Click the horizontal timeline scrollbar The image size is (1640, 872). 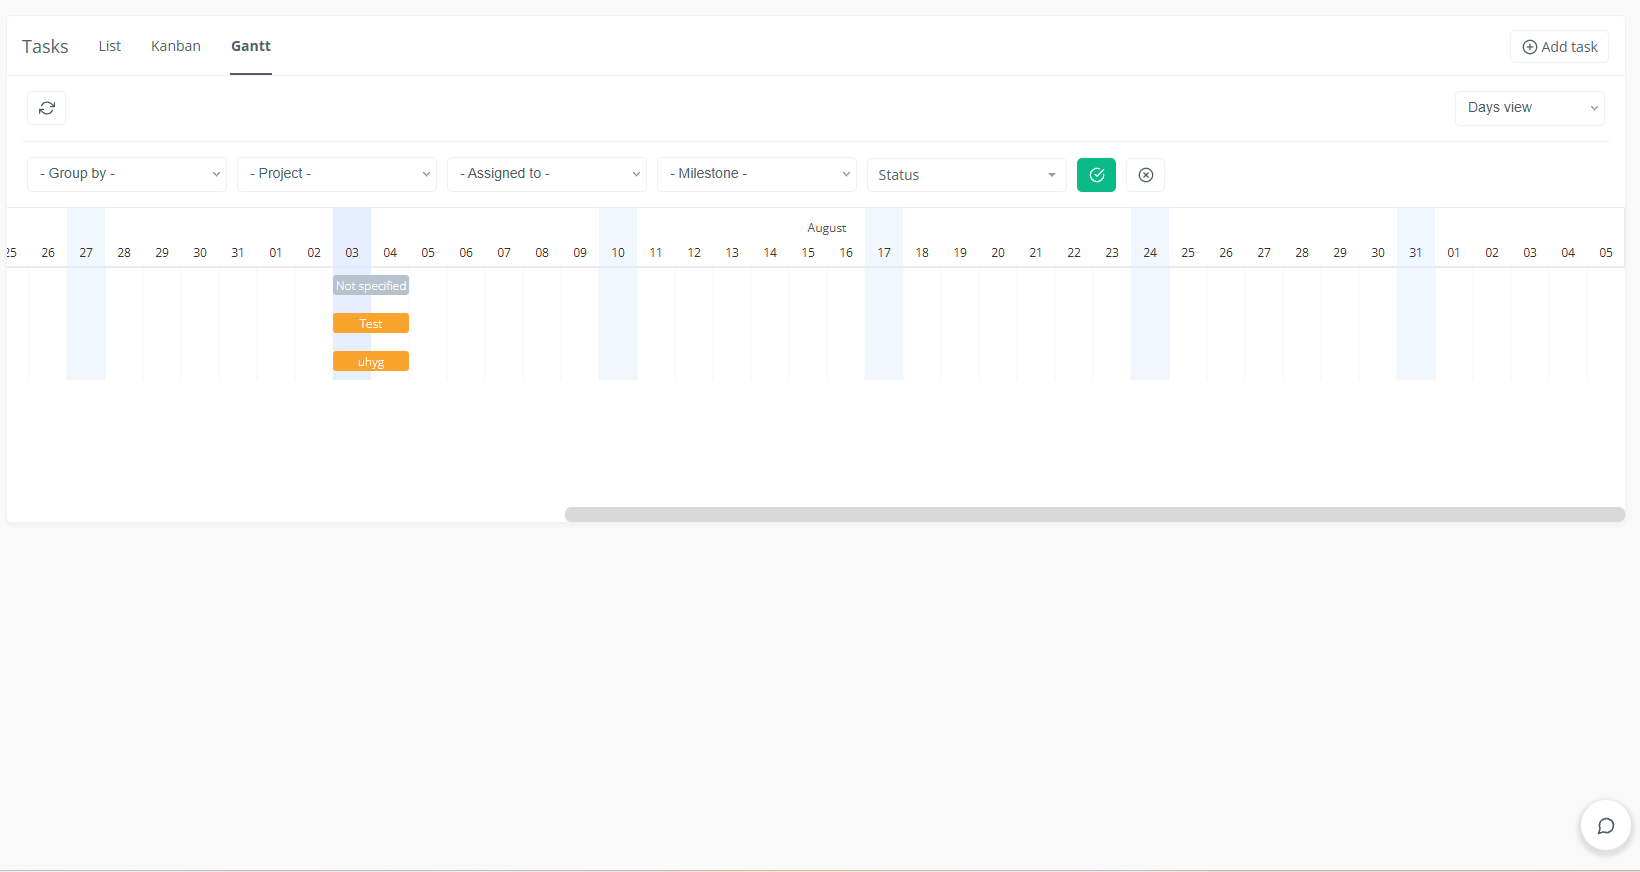1094,514
